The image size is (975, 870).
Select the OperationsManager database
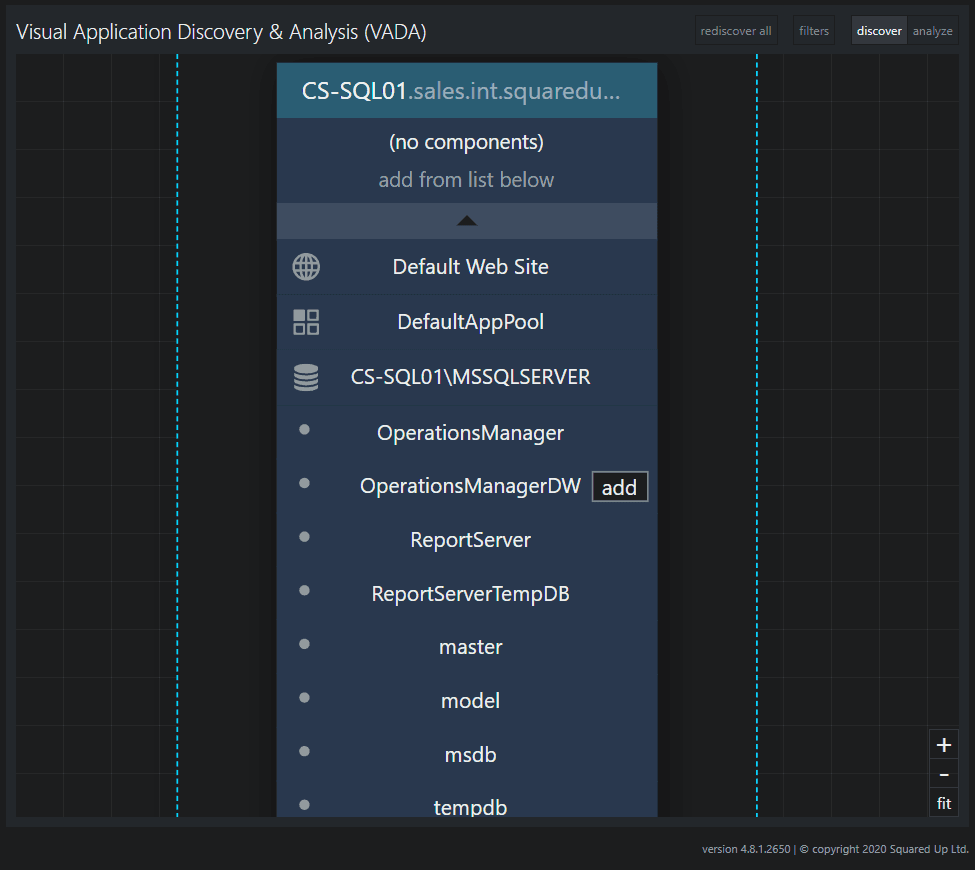(x=467, y=433)
